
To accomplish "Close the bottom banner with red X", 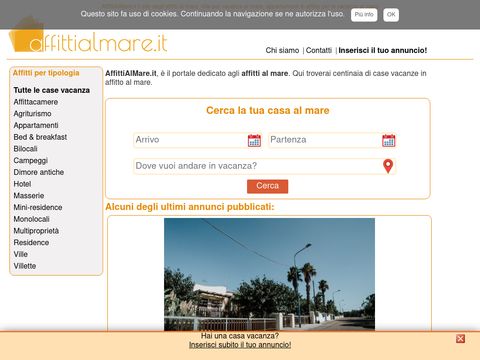I will pyautogui.click(x=460, y=339).
